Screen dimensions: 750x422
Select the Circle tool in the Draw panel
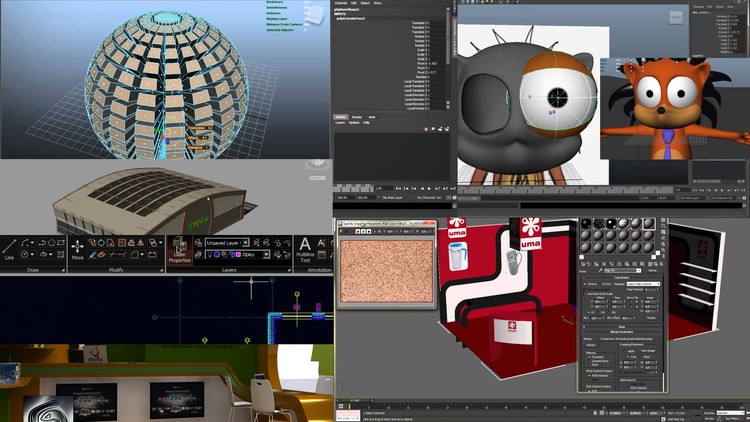click(x=25, y=255)
